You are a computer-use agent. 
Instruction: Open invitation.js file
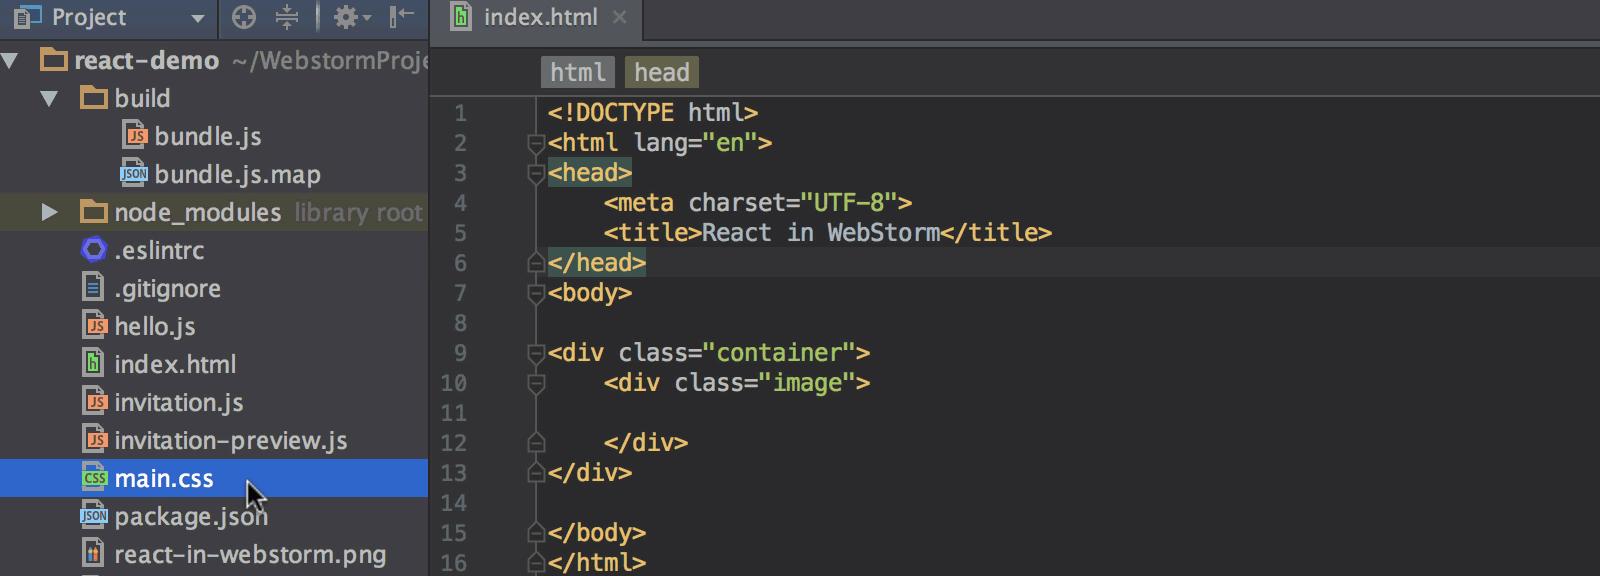tap(178, 402)
